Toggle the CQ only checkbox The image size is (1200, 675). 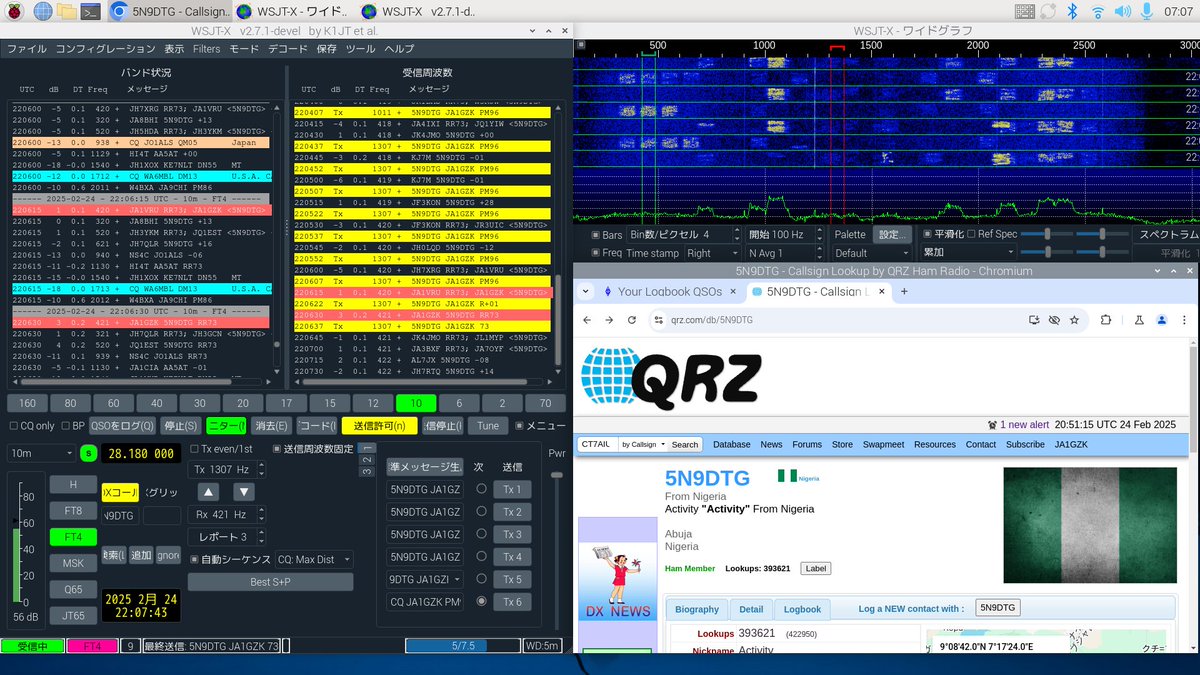[x=13, y=426]
